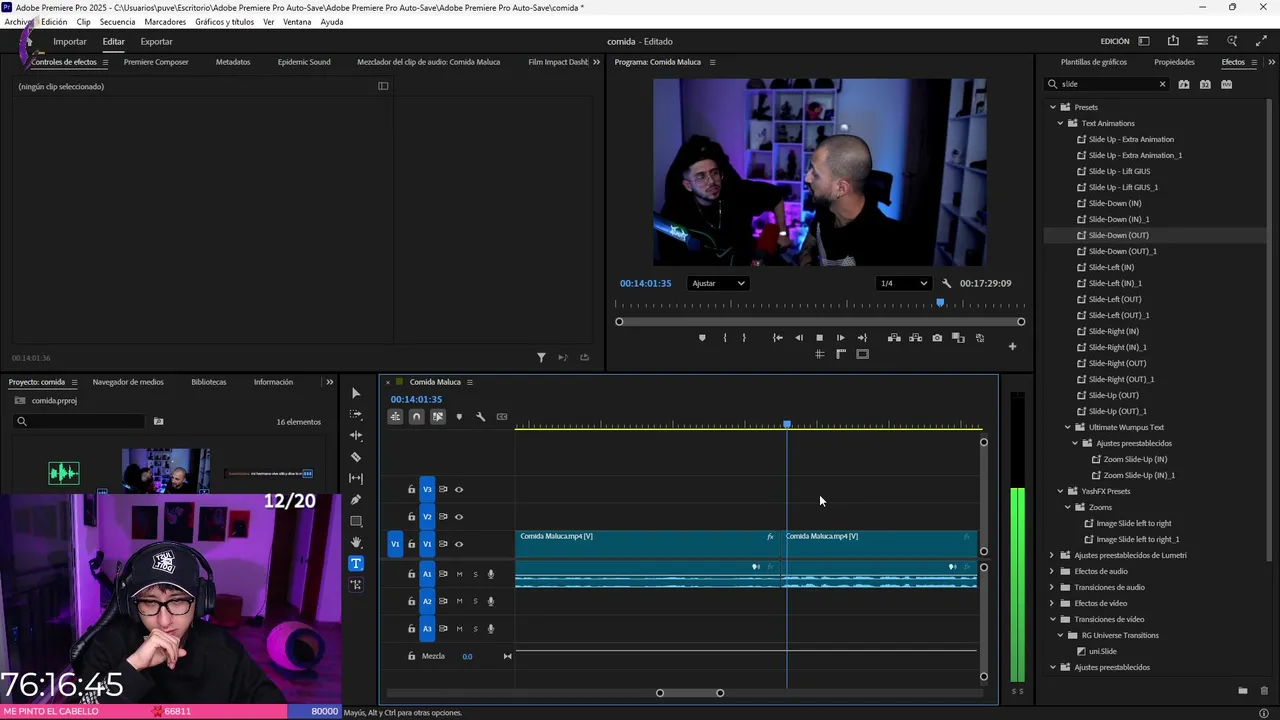The image size is (1280, 720).
Task: Open the button editor plus icon
Action: click(x=1012, y=346)
